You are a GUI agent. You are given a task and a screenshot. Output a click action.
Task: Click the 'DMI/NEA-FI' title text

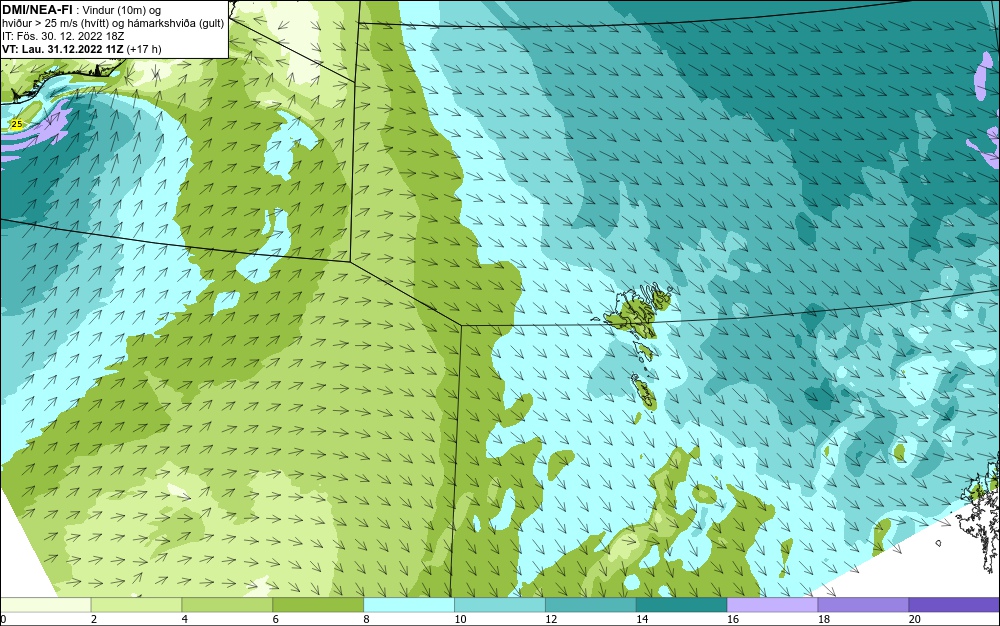tap(37, 10)
